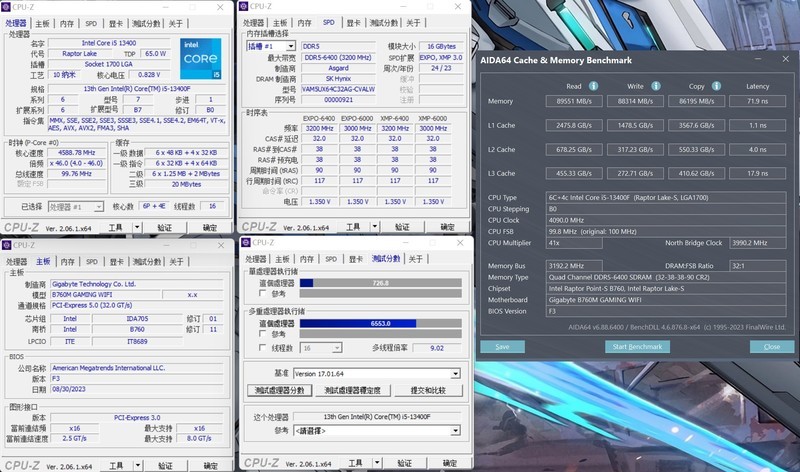Click the Memory Type Quad Channel DDR5-6400 field
The height and width of the screenshot is (472, 800).
tap(666, 277)
